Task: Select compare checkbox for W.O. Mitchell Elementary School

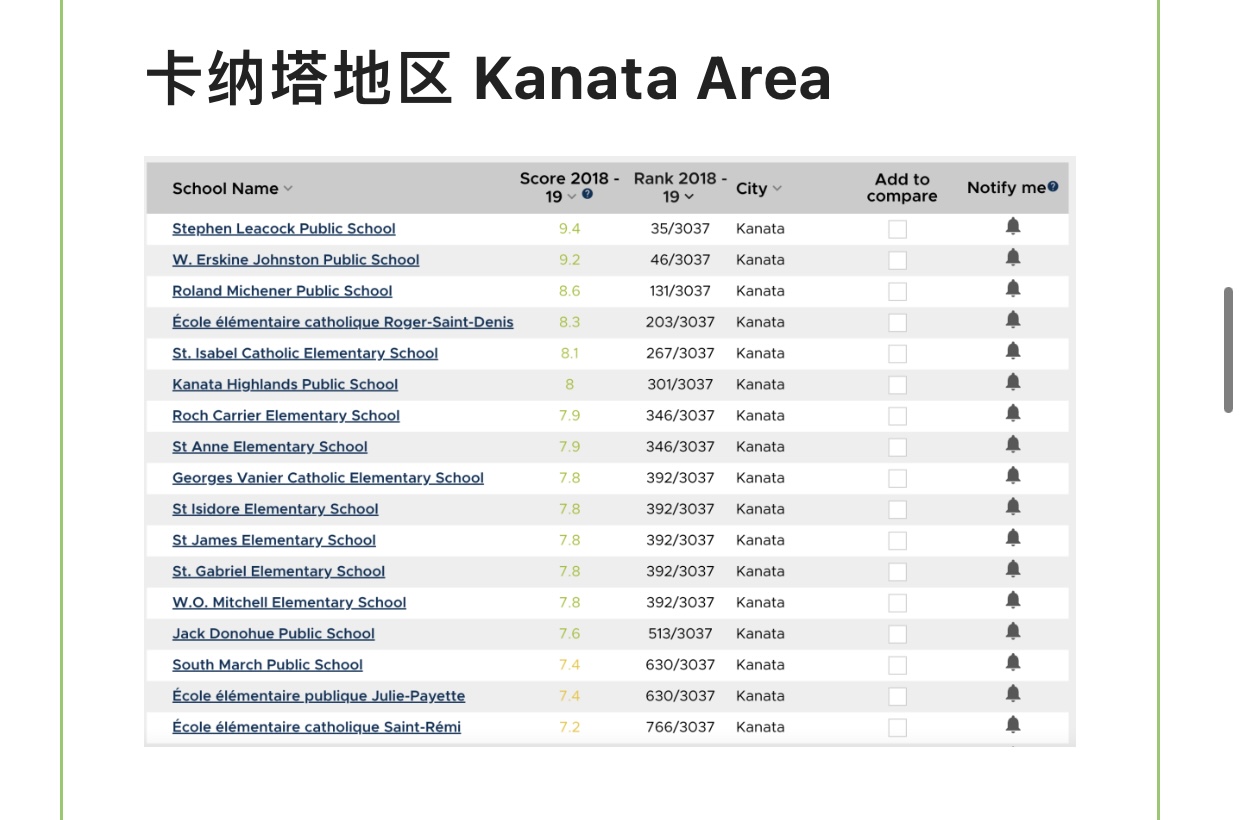Action: tap(897, 603)
